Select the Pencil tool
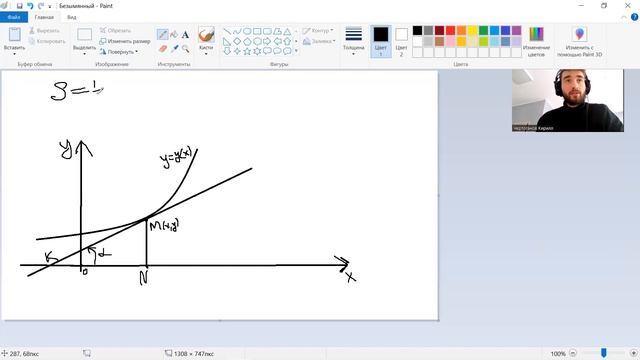Image resolution: width=640 pixels, height=360 pixels. 162,34
